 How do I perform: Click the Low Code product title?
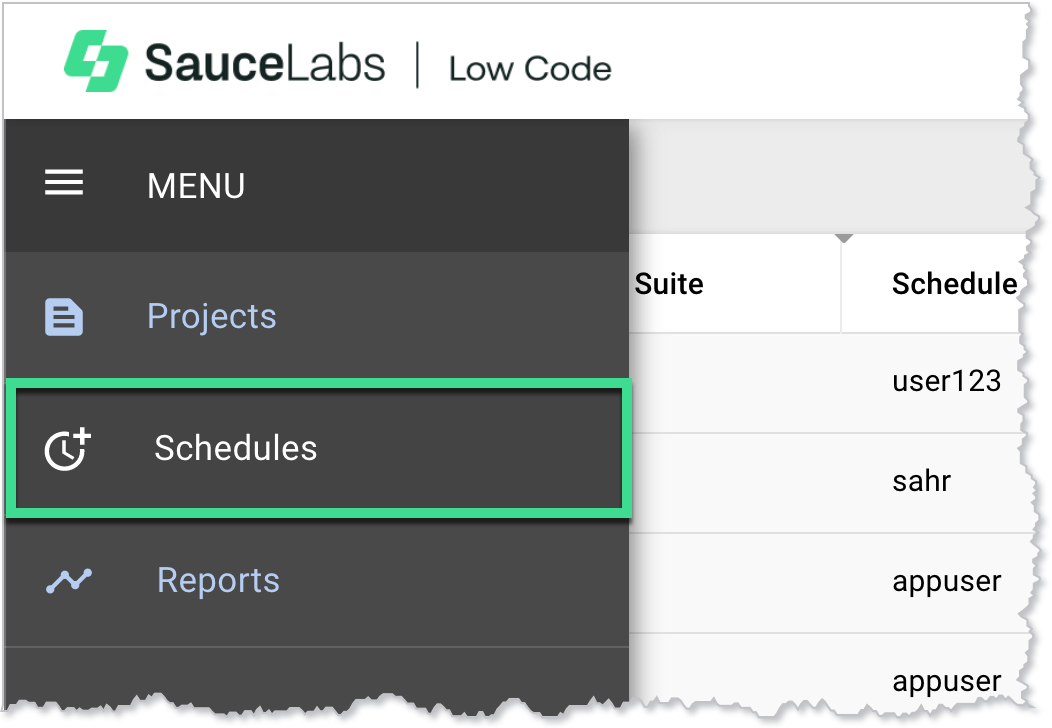530,69
